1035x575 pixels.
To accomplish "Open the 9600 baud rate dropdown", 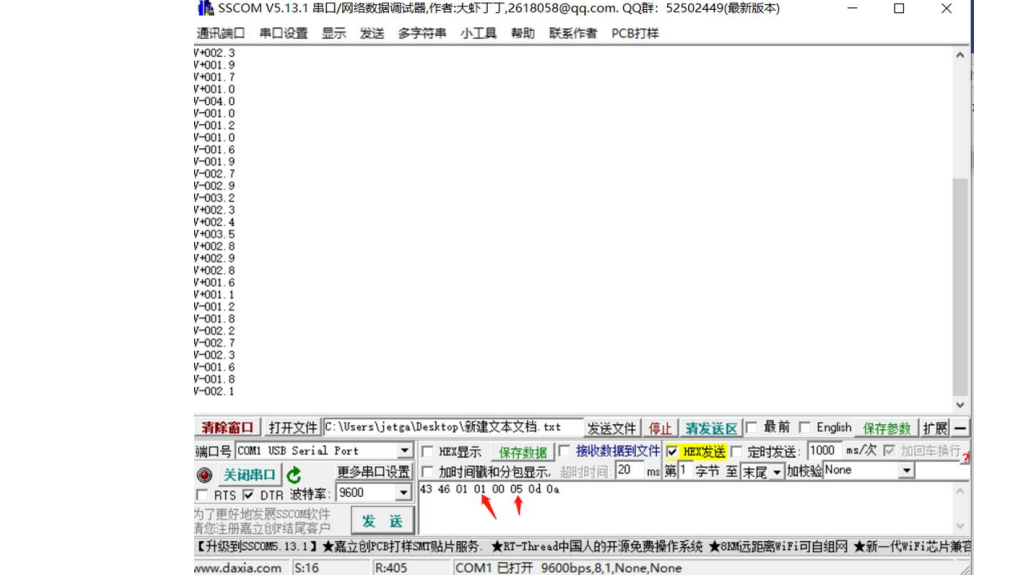I will (x=404, y=493).
